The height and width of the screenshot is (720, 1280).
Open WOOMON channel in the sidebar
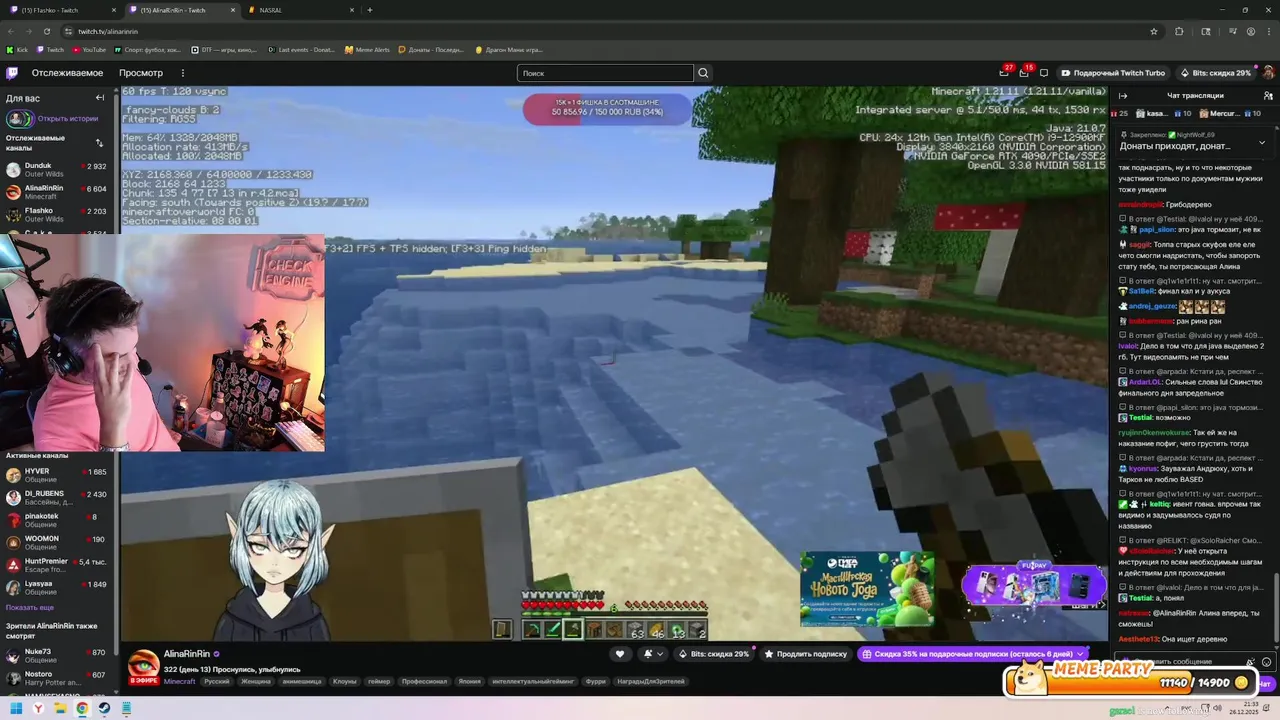(56, 542)
